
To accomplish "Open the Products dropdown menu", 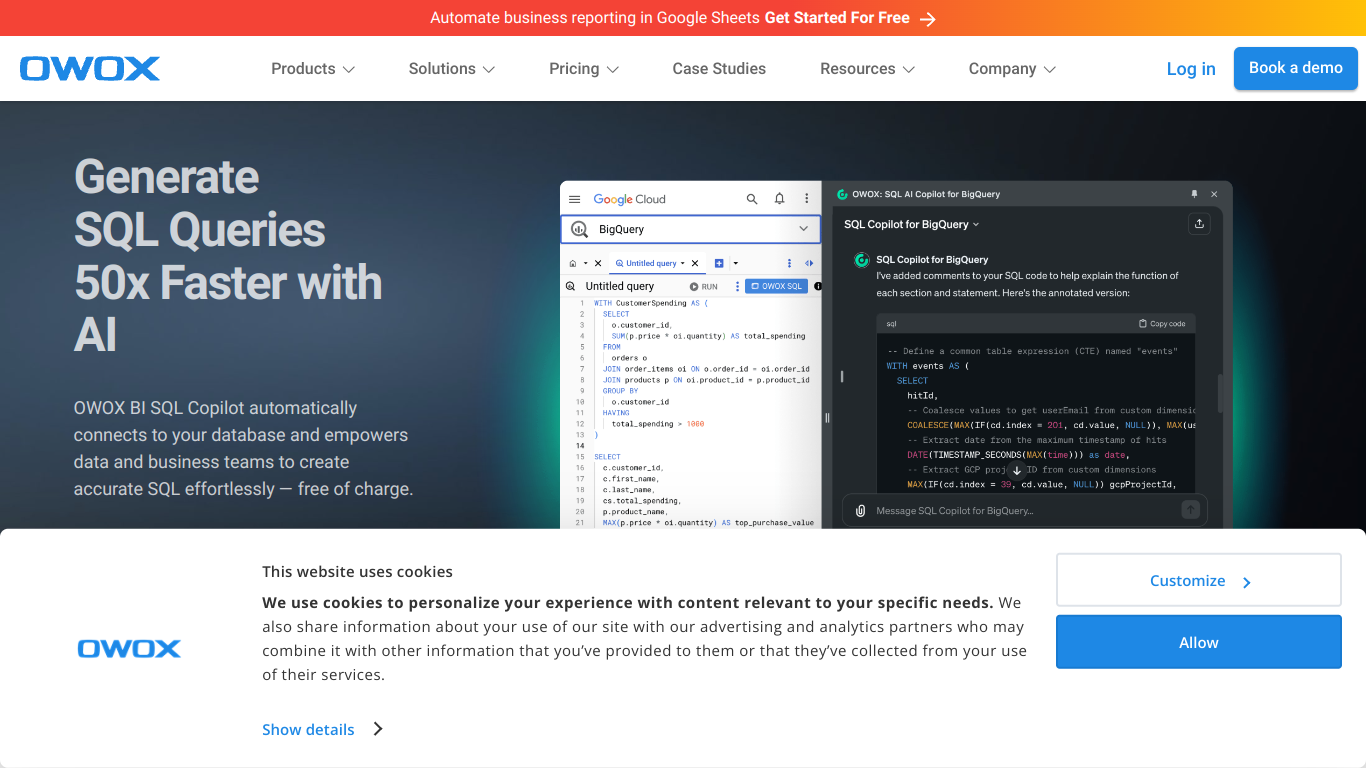I will pos(313,69).
